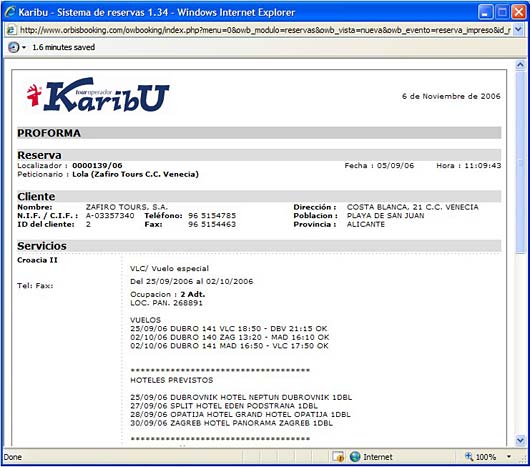Click the Cliente section heading
This screenshot has width=530, height=467.
point(36,196)
